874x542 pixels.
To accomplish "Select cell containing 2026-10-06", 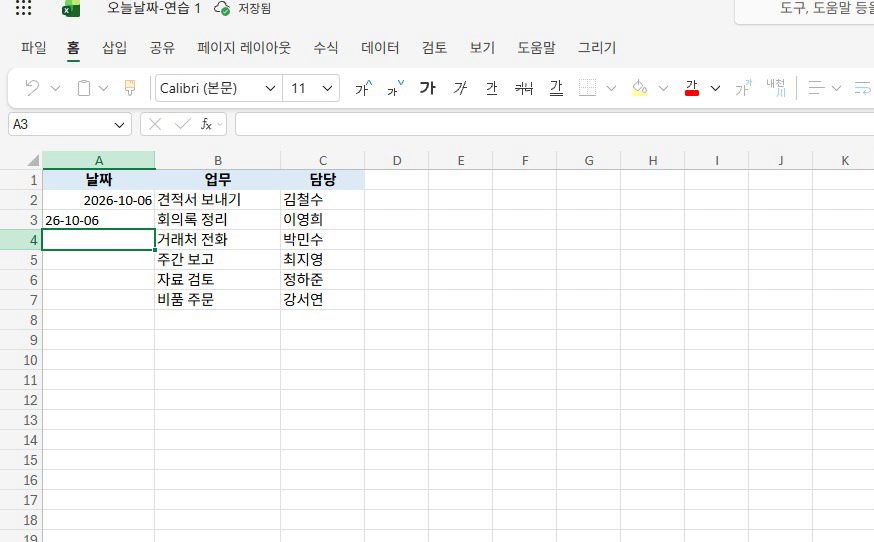I will [99, 200].
